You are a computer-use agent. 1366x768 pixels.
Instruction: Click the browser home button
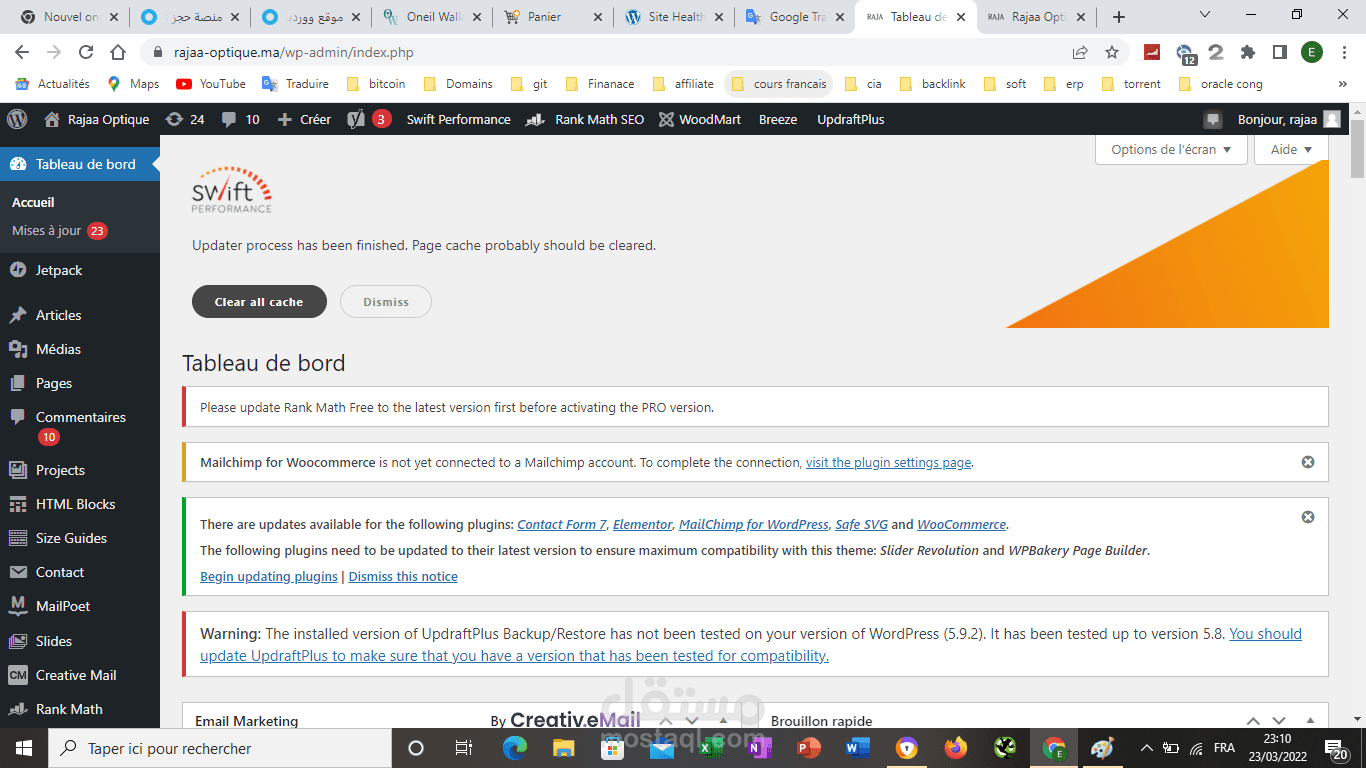click(118, 52)
